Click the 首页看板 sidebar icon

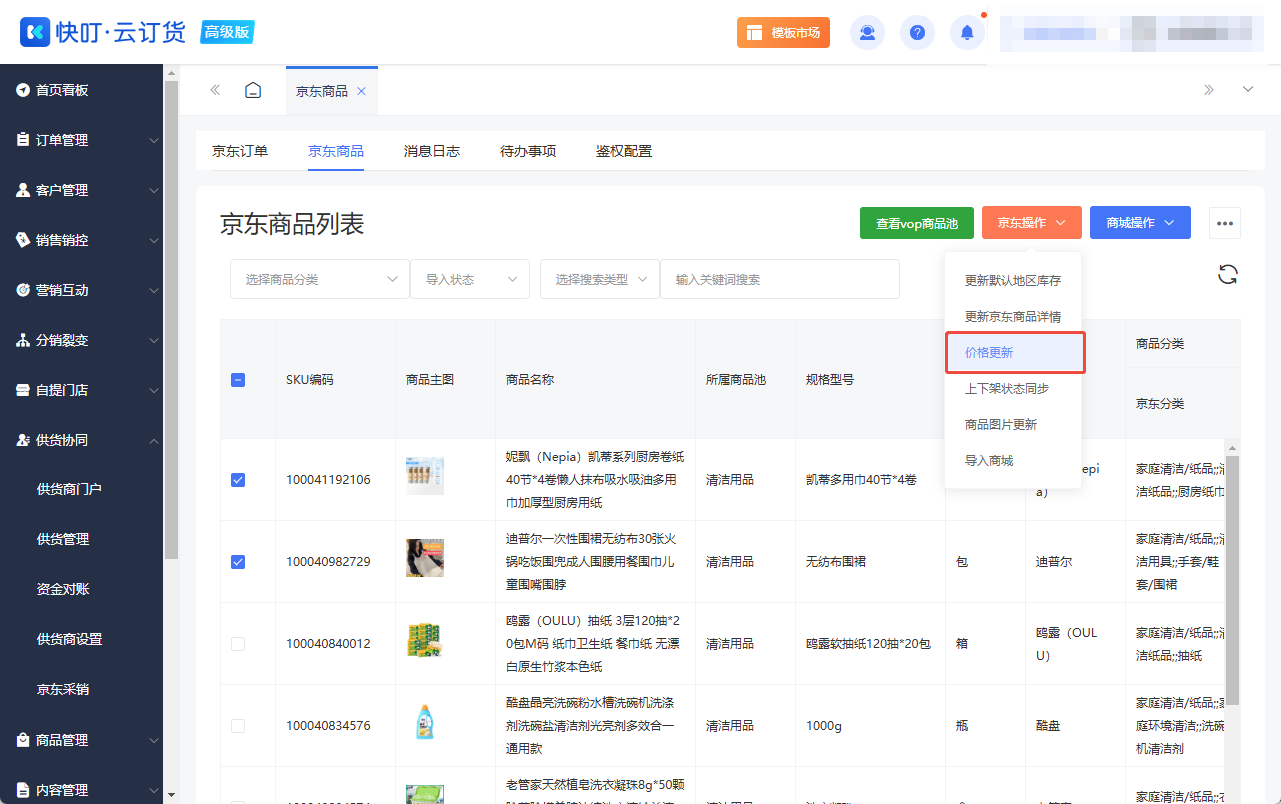click(22, 90)
